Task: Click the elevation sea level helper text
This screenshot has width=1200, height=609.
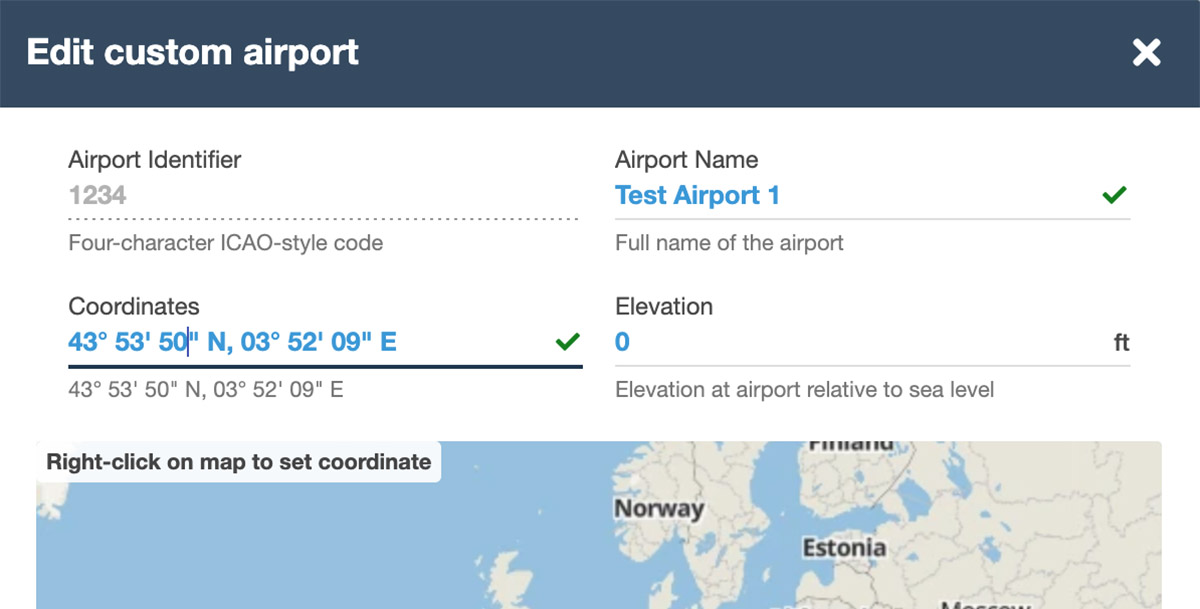Action: pyautogui.click(x=804, y=389)
